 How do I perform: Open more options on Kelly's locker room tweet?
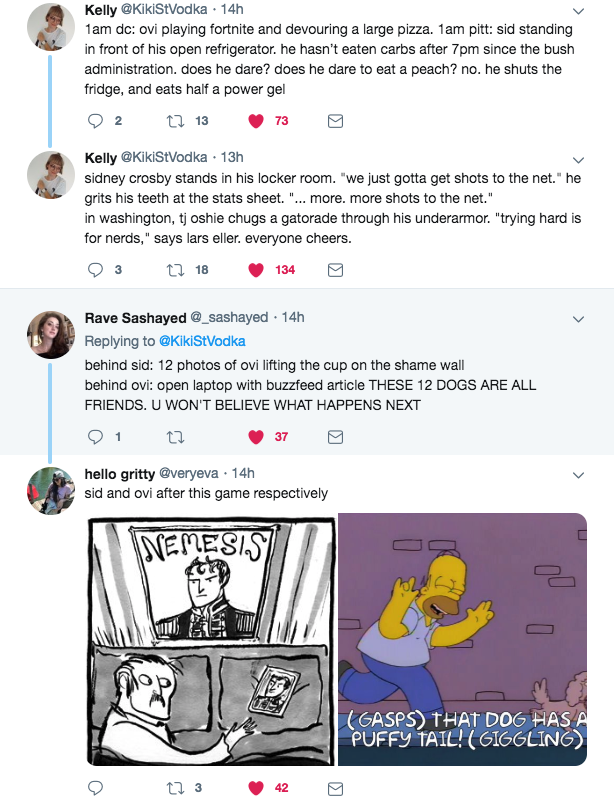coord(577,159)
